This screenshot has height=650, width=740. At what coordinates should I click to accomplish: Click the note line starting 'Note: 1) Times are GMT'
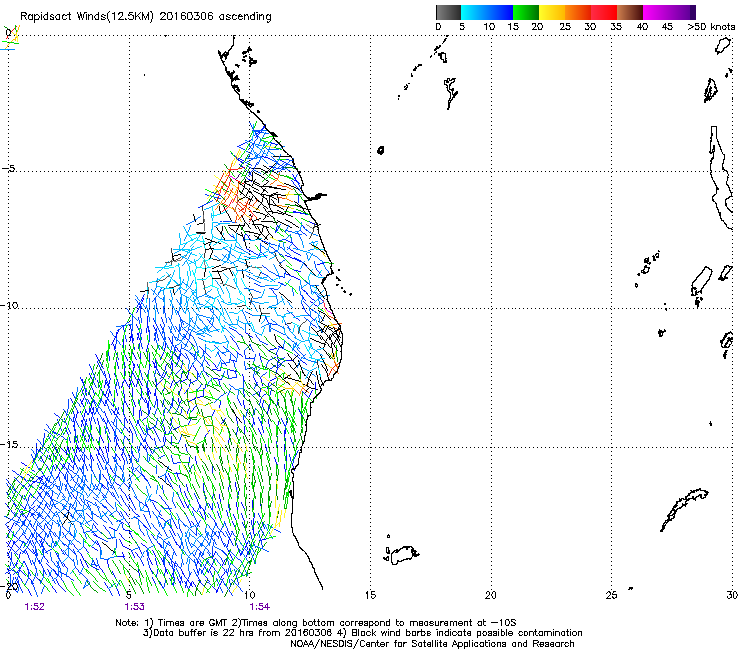(x=316, y=623)
